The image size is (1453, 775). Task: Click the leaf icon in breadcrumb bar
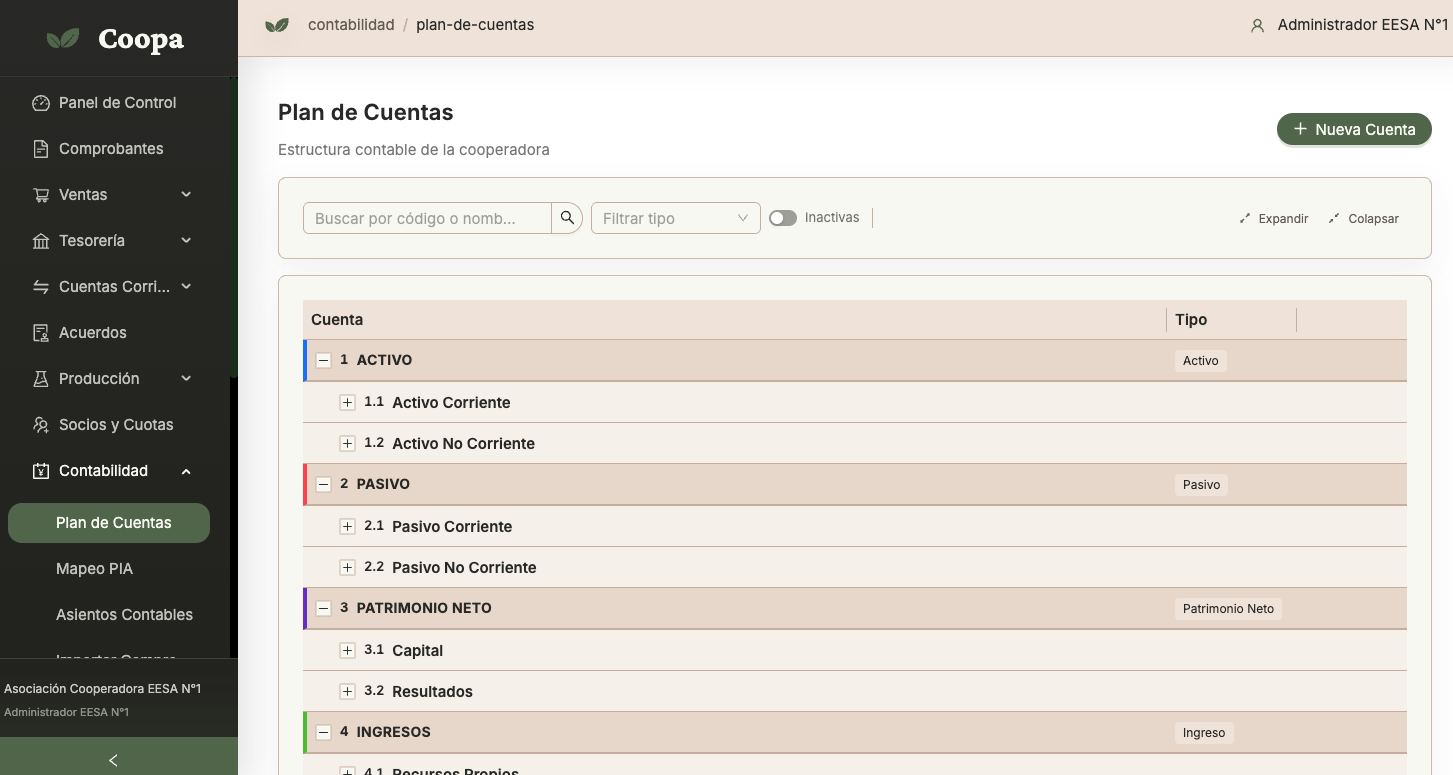point(276,25)
